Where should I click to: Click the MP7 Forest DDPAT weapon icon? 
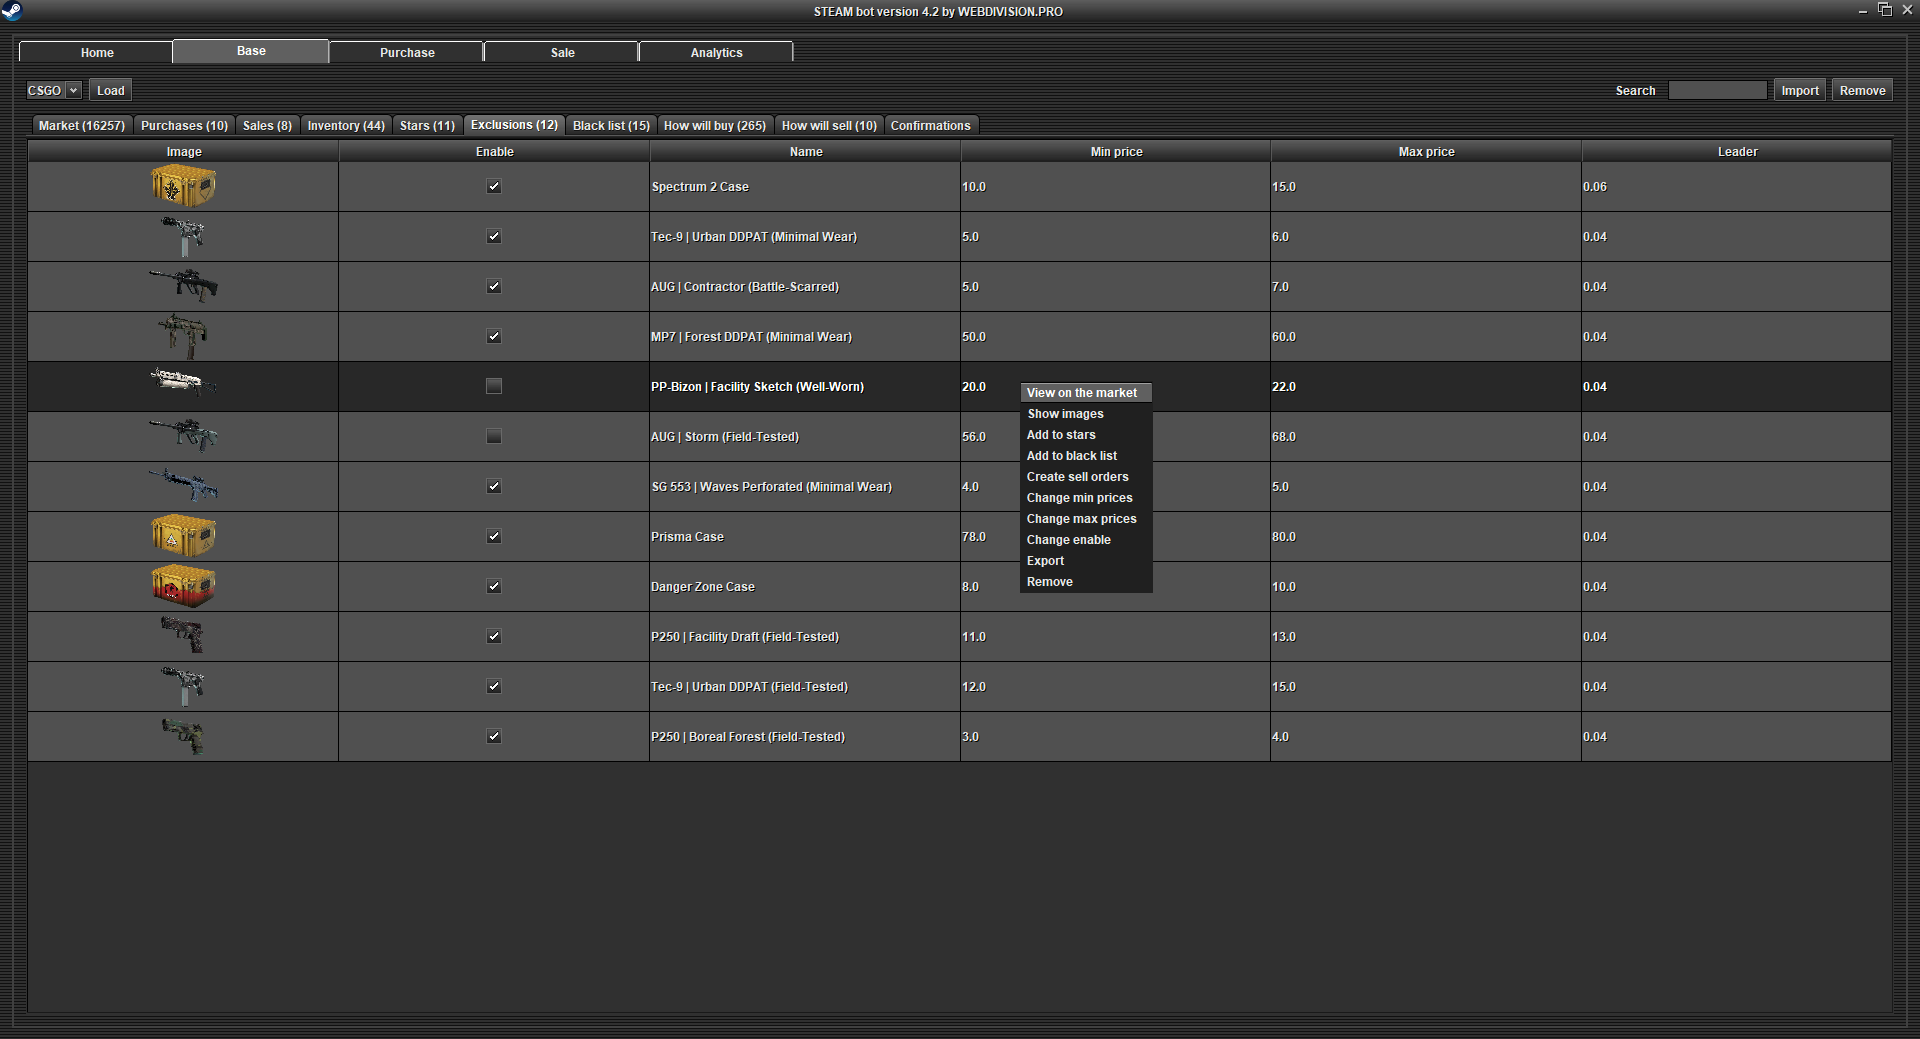183,336
